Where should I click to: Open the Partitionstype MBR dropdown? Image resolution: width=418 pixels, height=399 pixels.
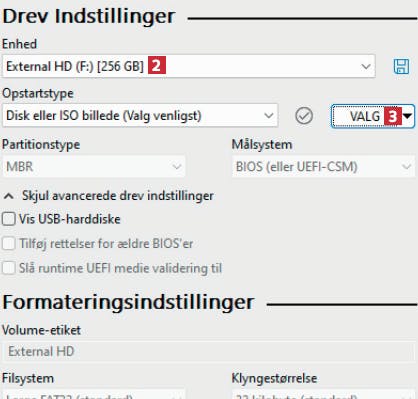(x=94, y=166)
